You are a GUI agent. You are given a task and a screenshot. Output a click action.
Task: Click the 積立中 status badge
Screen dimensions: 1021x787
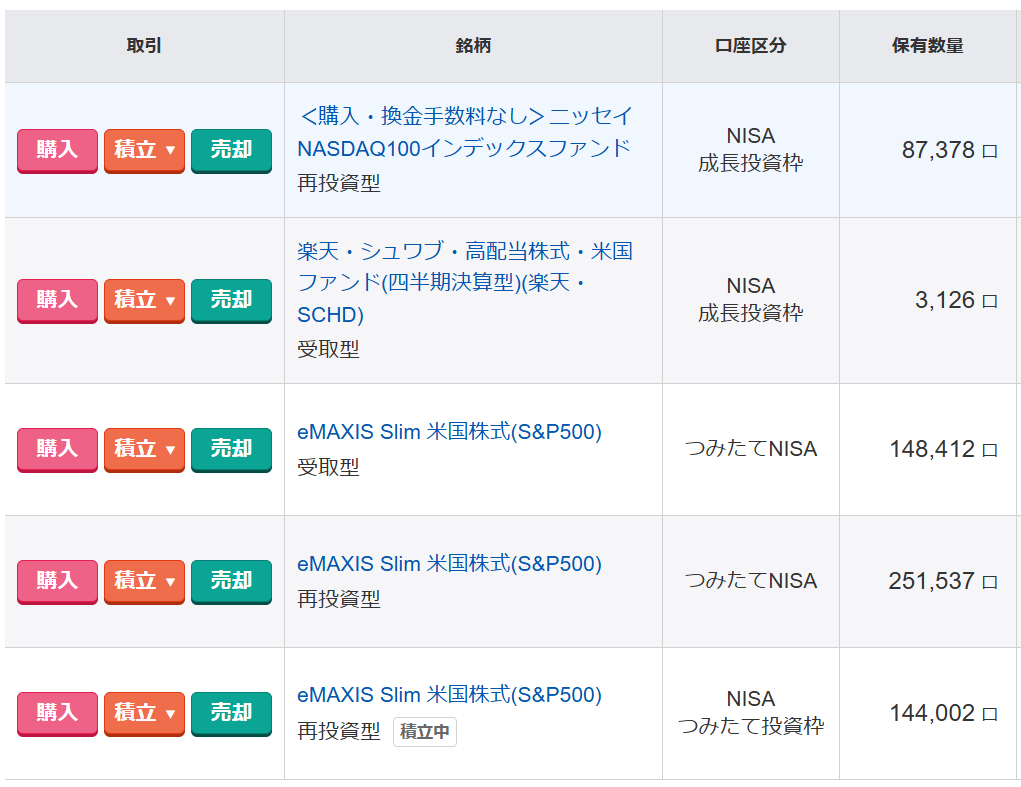pyautogui.click(x=425, y=732)
